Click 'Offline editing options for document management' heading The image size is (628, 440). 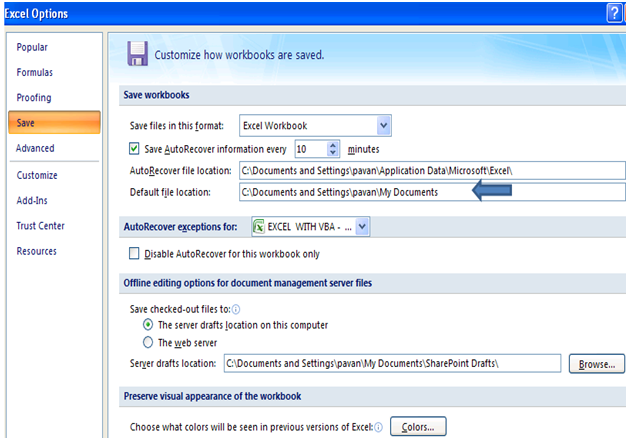click(x=248, y=283)
